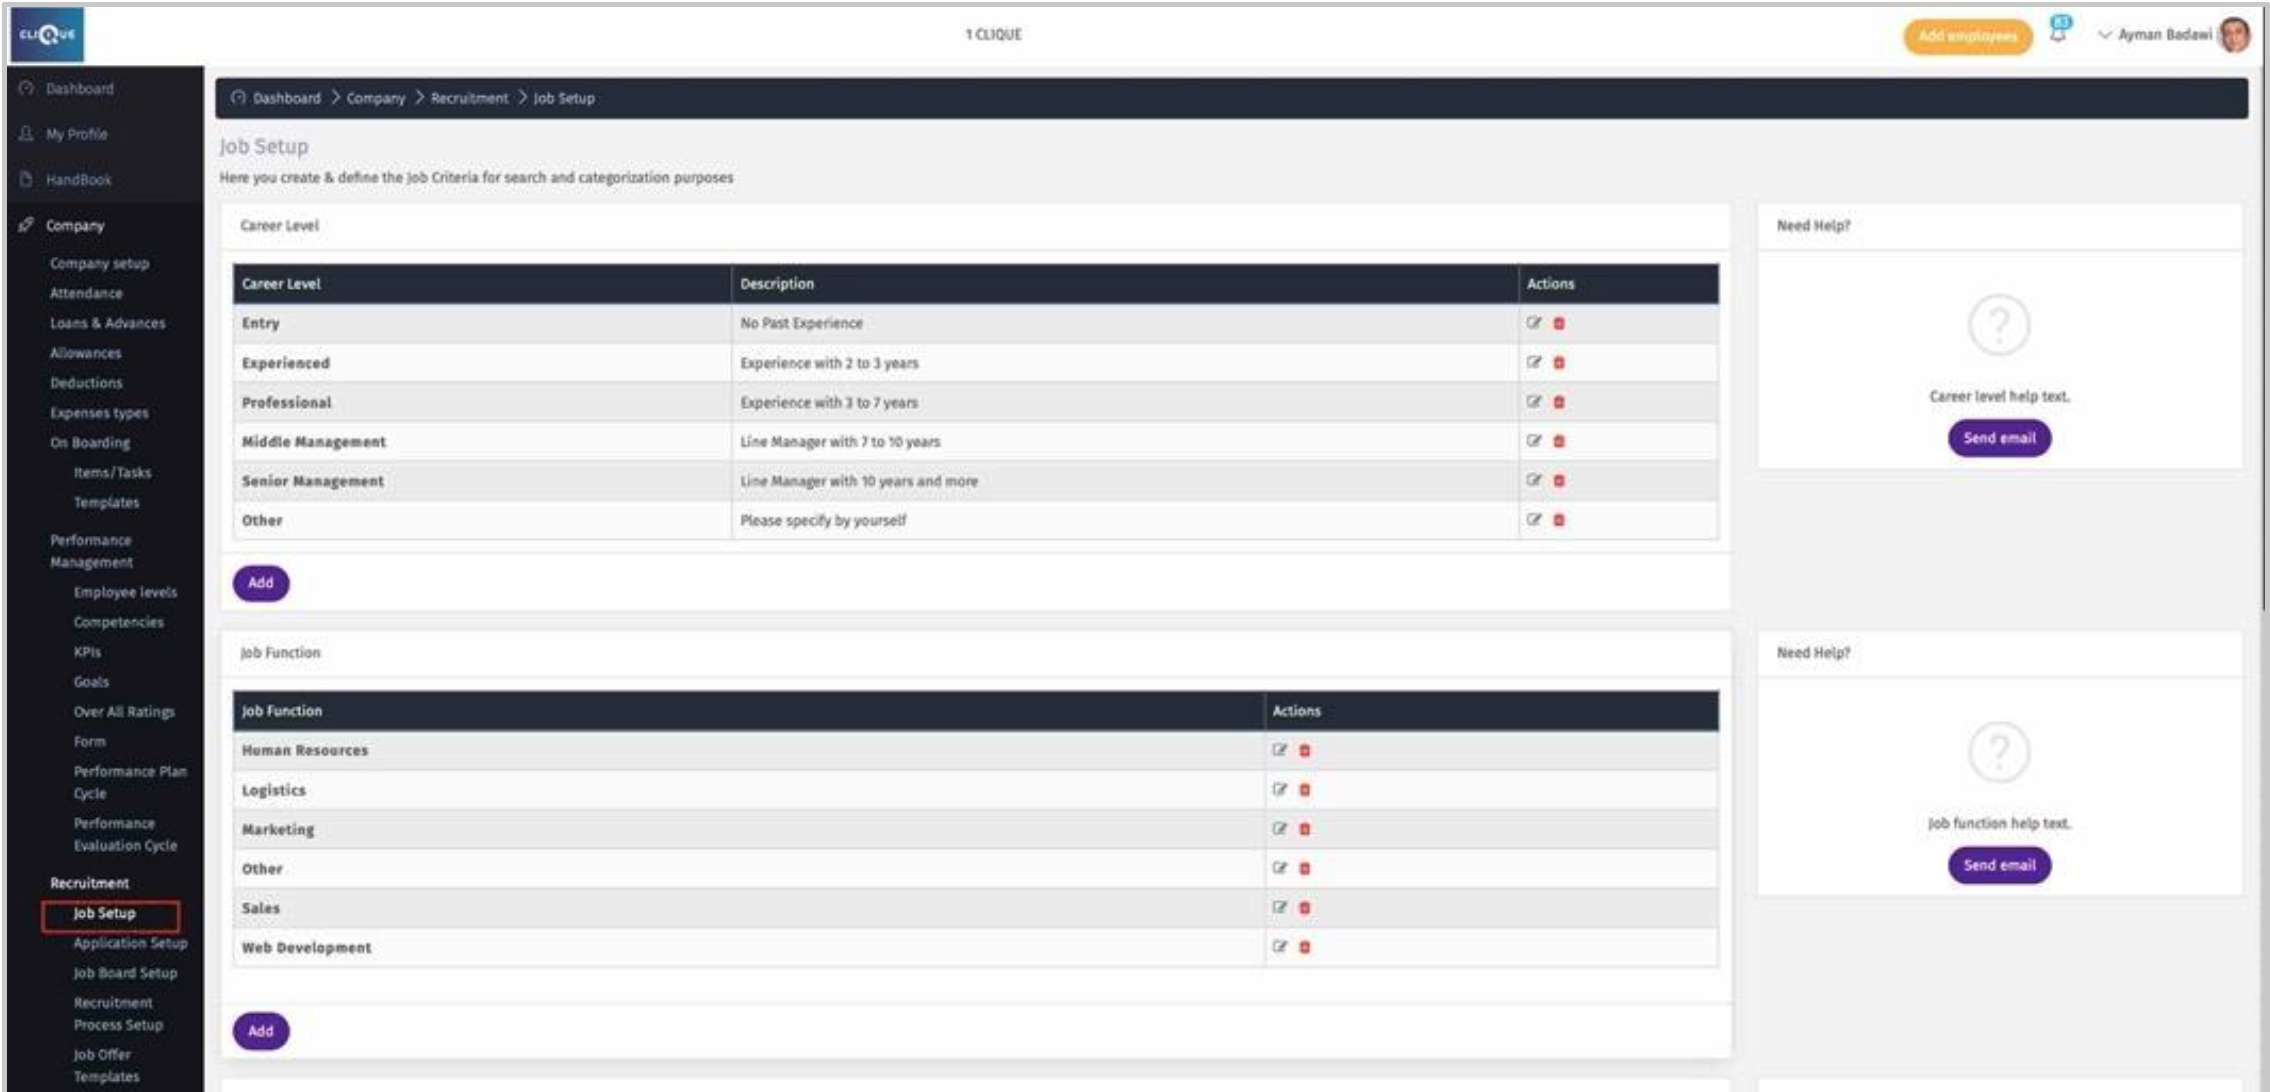The width and height of the screenshot is (2270, 1092).
Task: Edit the Senior Management career level
Action: tap(1533, 481)
